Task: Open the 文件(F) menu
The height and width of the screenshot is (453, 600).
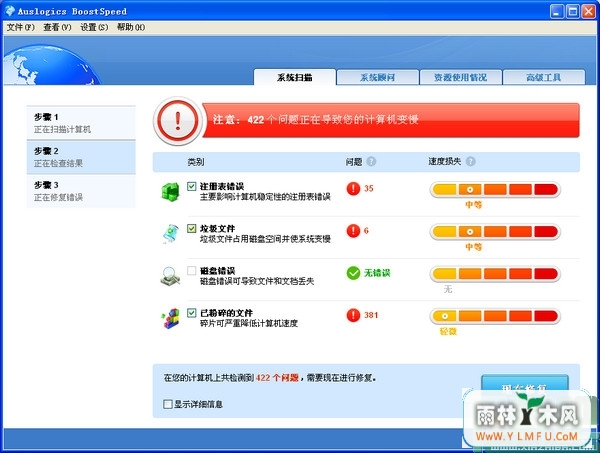Action: tap(21, 27)
